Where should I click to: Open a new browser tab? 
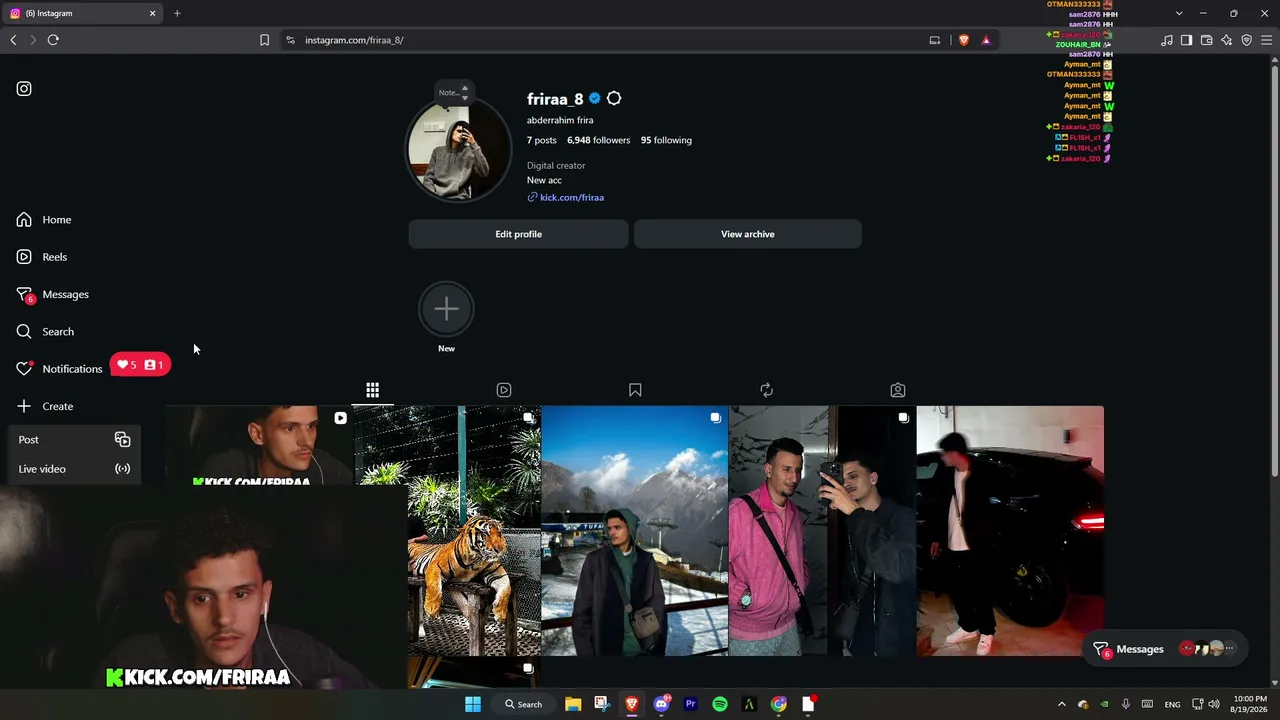coord(177,13)
